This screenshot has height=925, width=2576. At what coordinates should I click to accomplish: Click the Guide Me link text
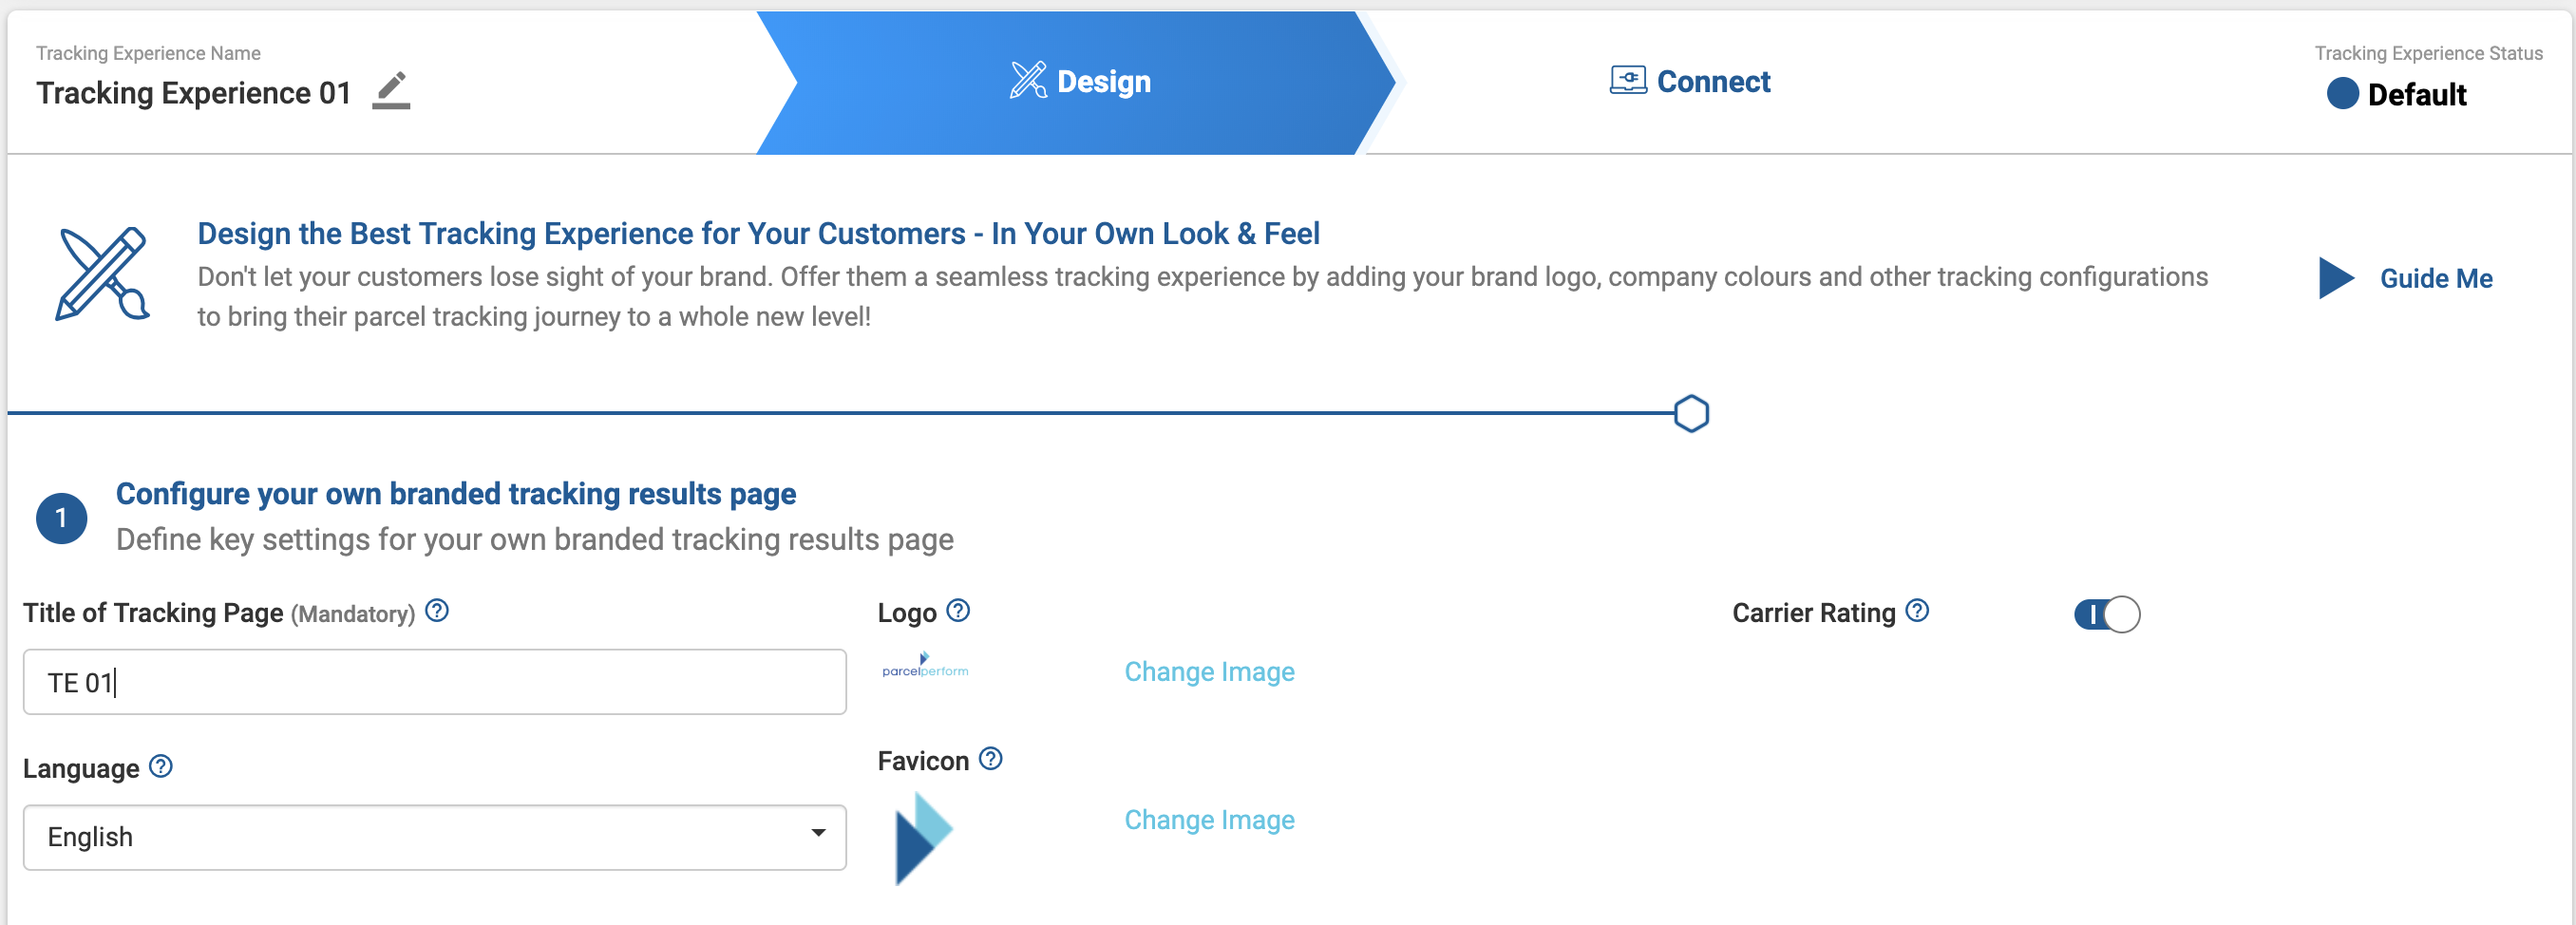[x=2435, y=278]
